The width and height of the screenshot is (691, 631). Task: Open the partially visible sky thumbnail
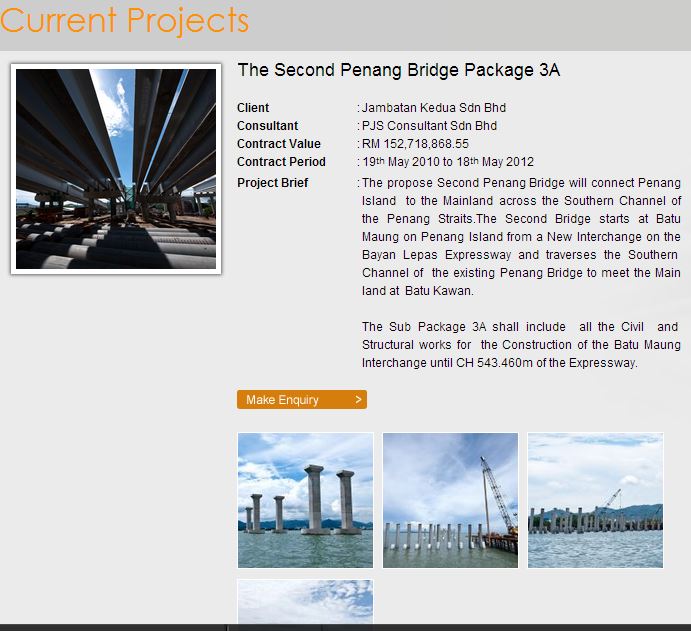[305, 601]
